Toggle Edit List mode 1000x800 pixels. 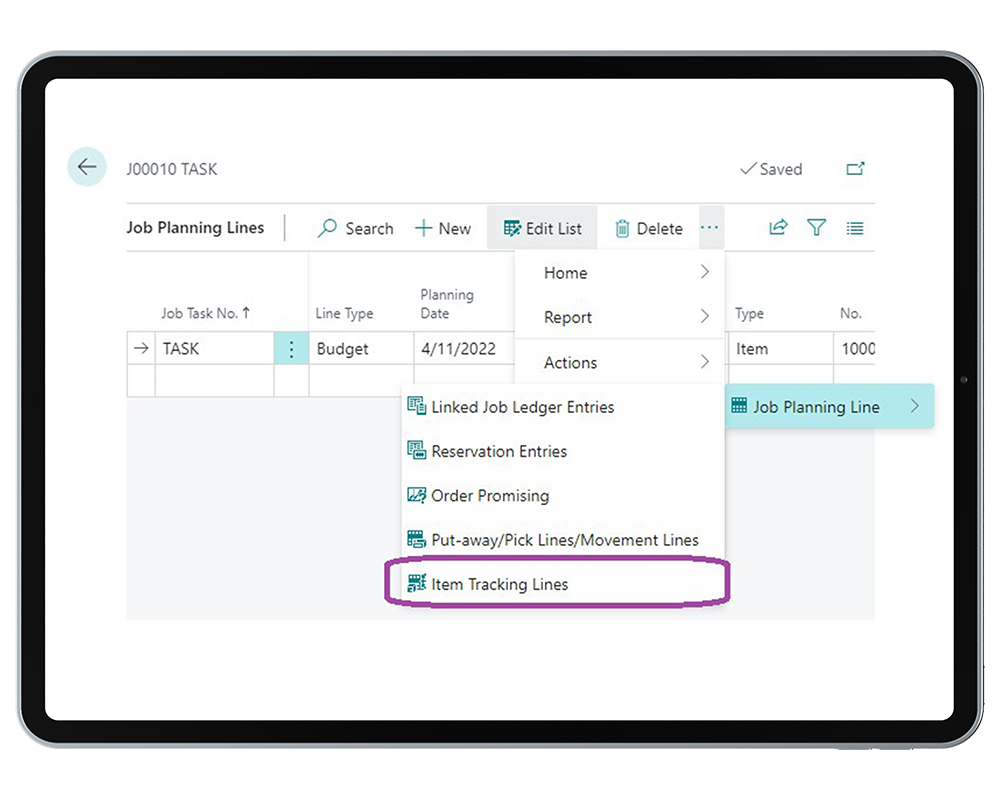pos(542,228)
